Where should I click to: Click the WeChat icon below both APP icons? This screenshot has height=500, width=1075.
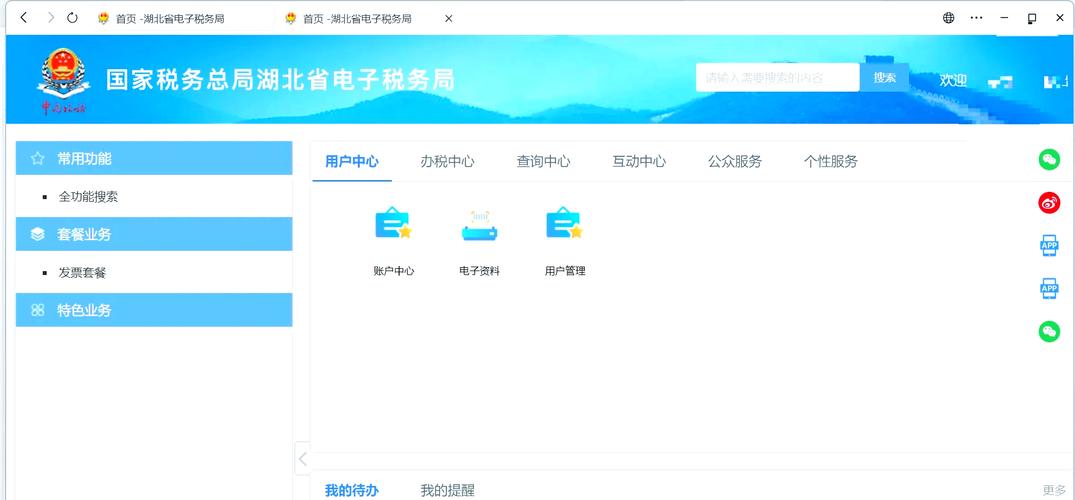click(1049, 332)
